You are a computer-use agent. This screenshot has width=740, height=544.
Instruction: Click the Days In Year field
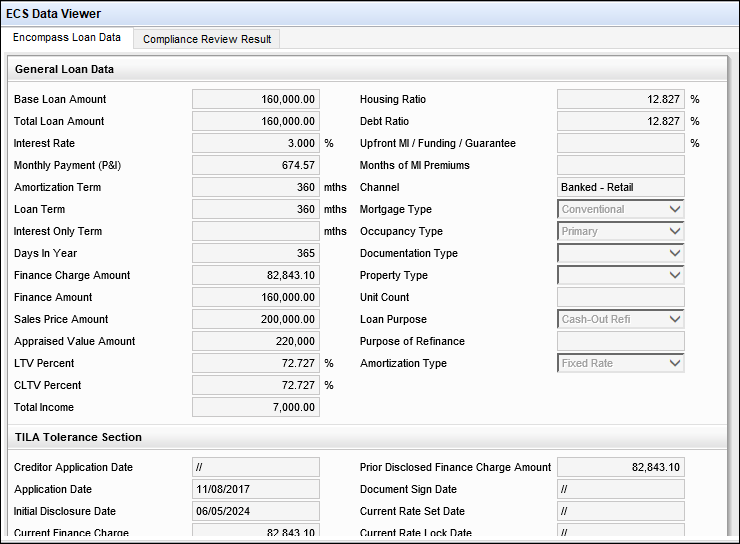[x=256, y=253]
